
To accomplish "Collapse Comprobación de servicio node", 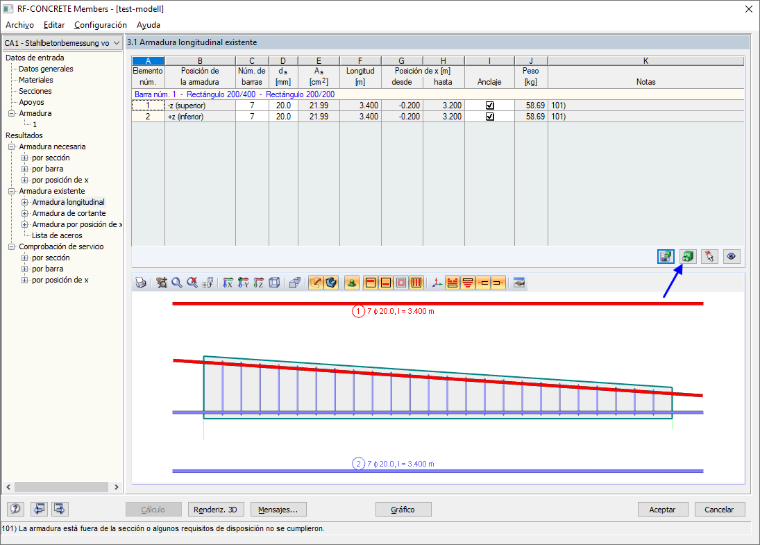I will 11,246.
